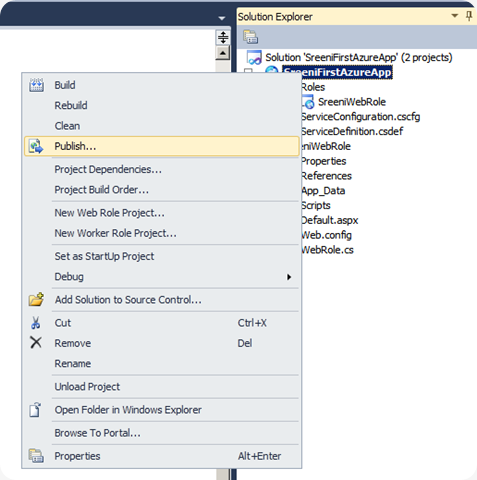Click the Open Folder document icon
477x480 pixels.
(x=35, y=410)
